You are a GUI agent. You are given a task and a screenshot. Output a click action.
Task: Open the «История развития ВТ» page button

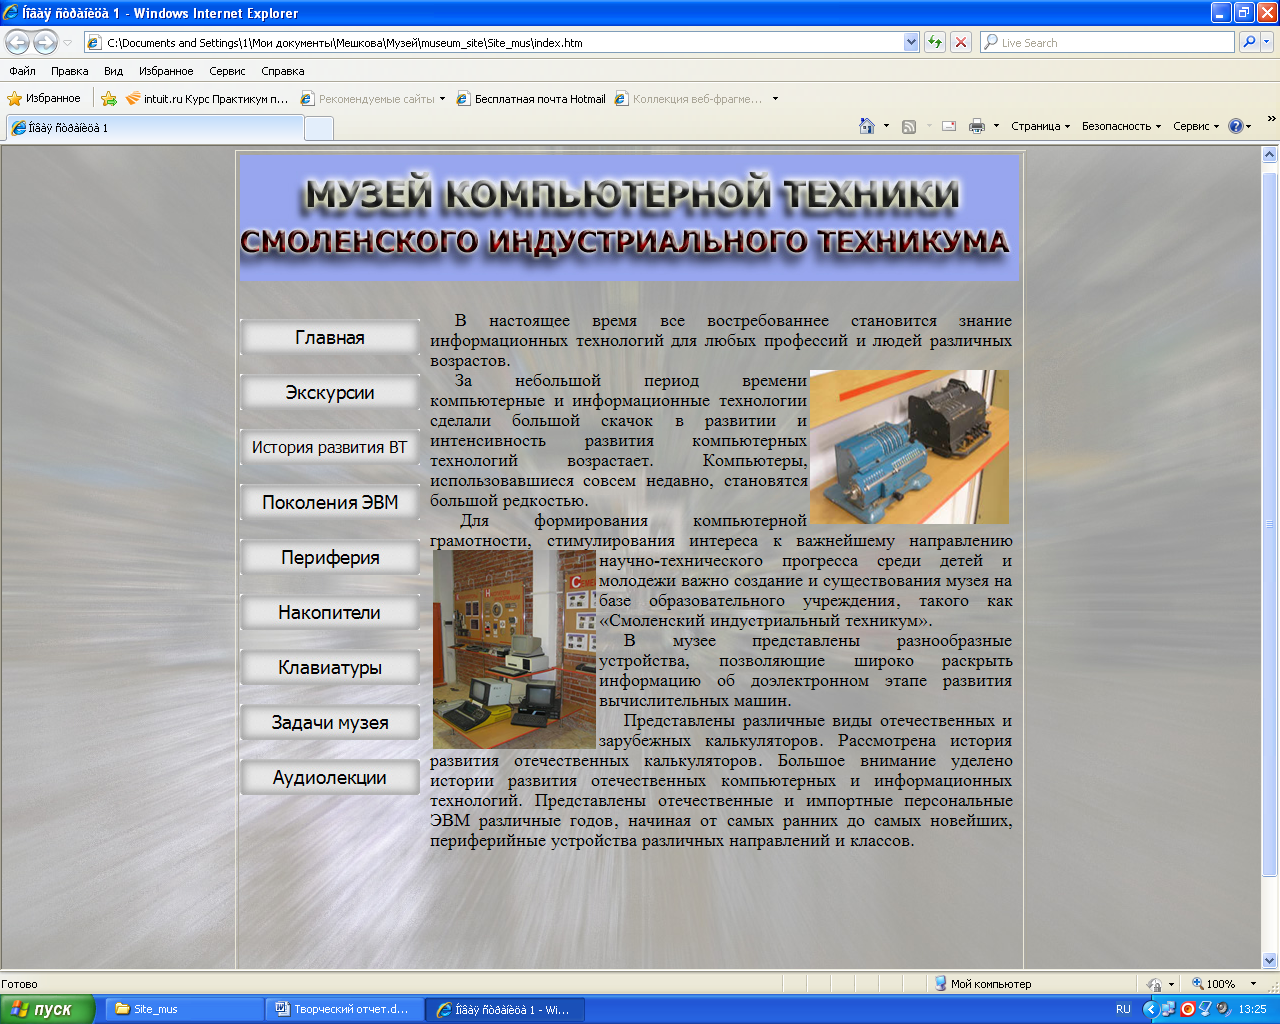point(330,448)
